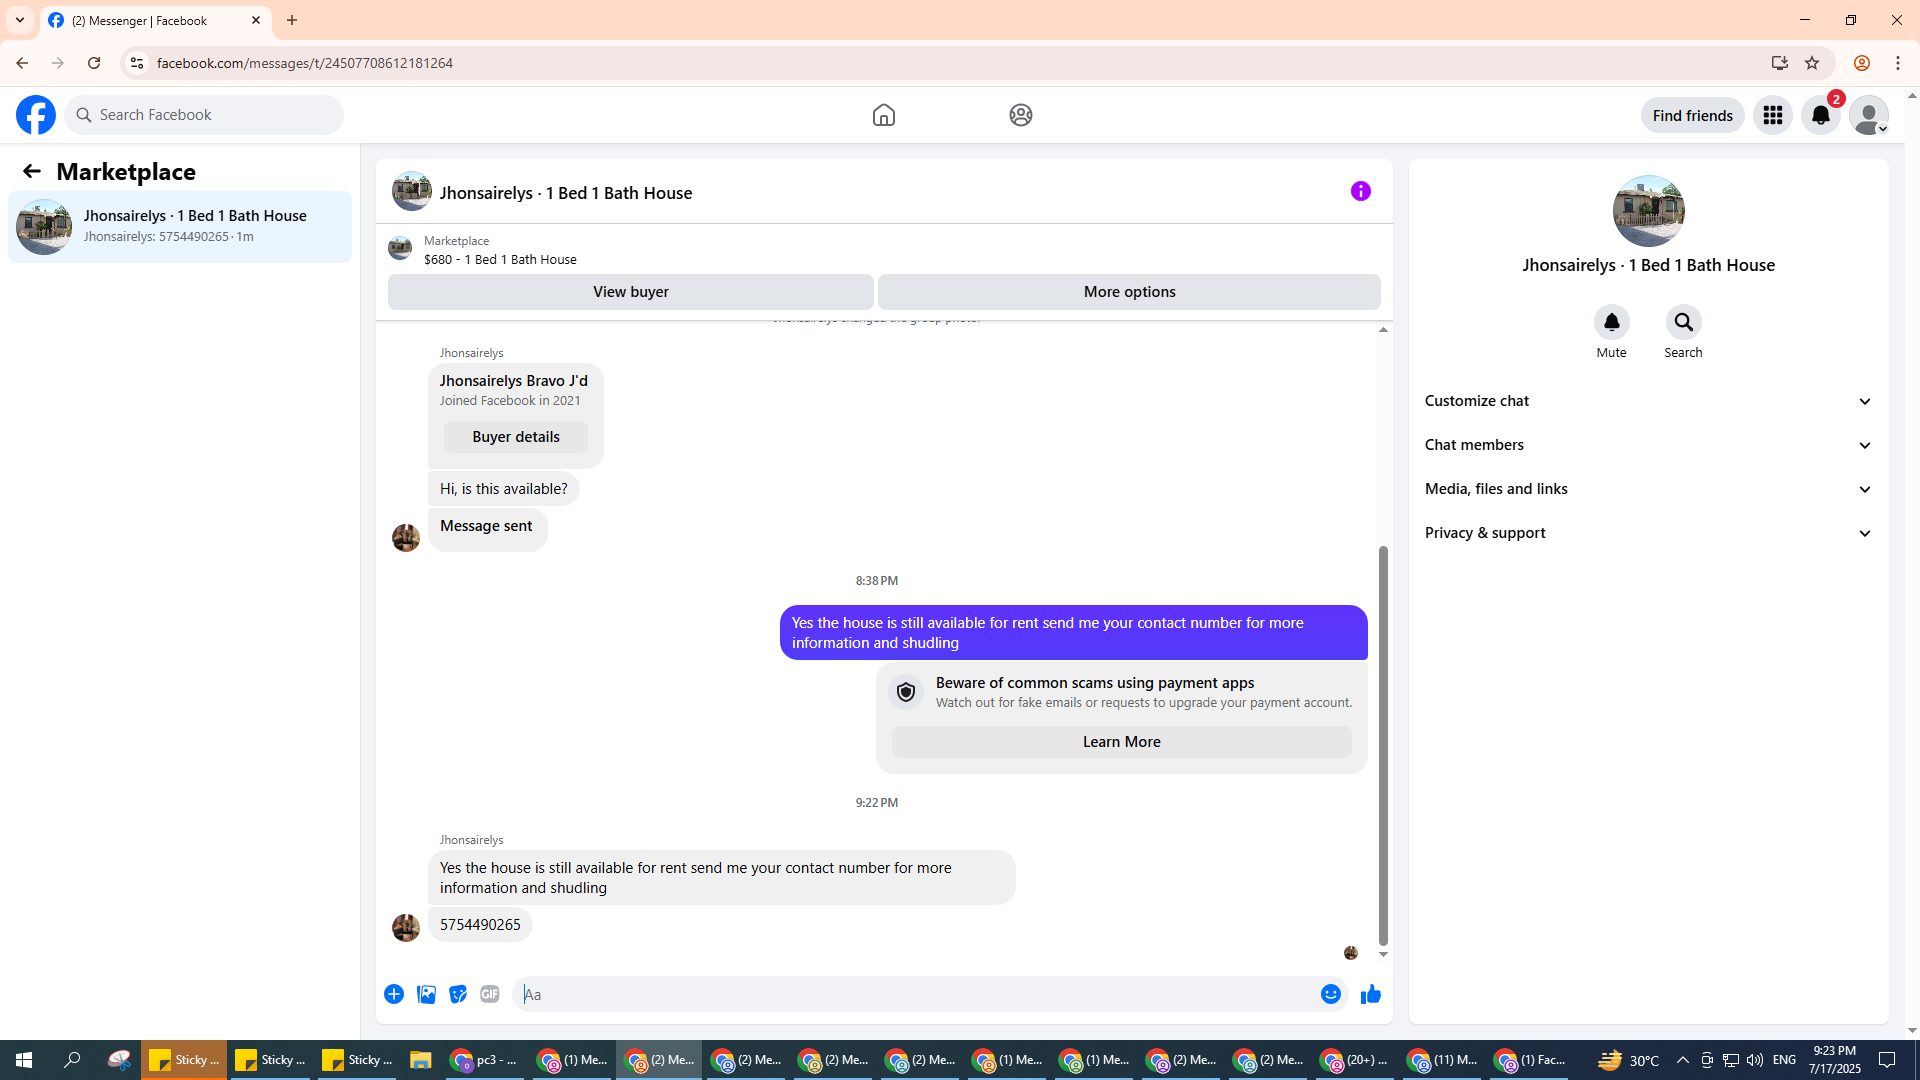This screenshot has width=1920, height=1080.
Task: Click the back arrow beside Marketplace
Action: tap(32, 171)
